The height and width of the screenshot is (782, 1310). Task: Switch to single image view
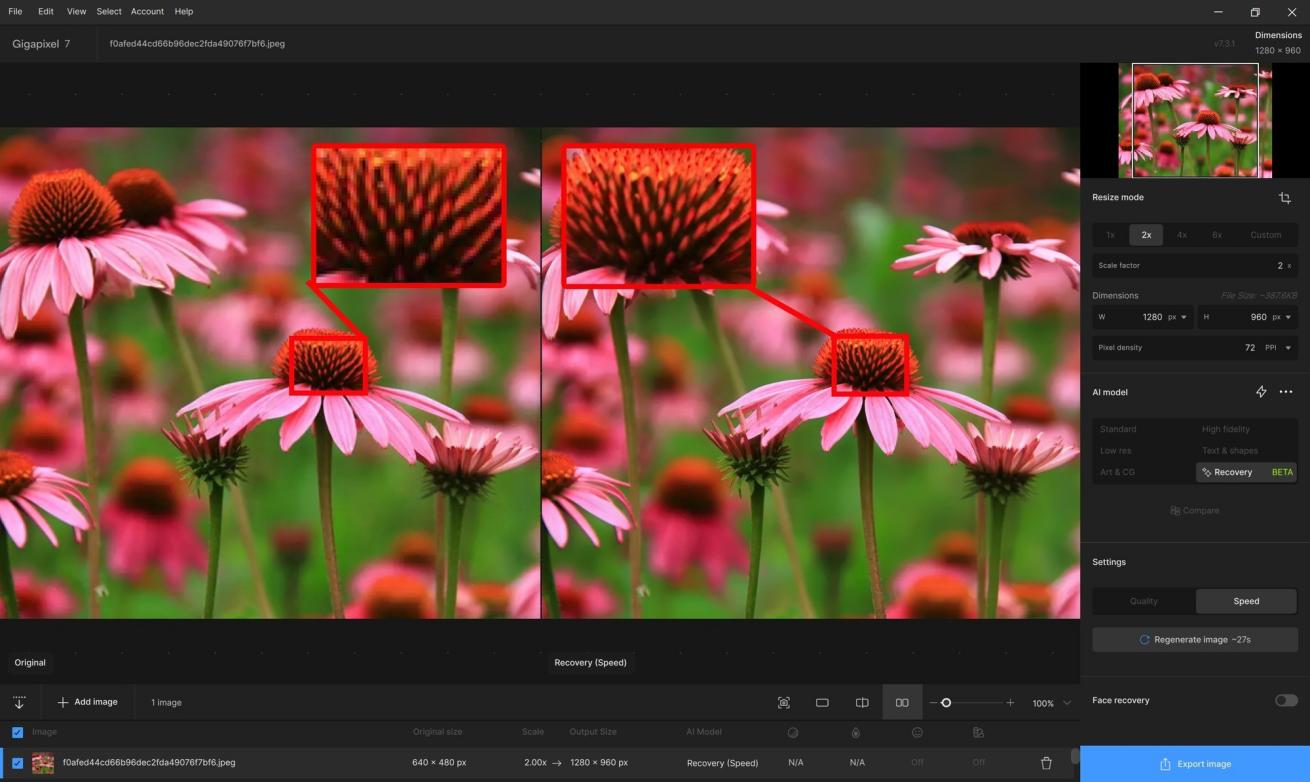point(822,703)
